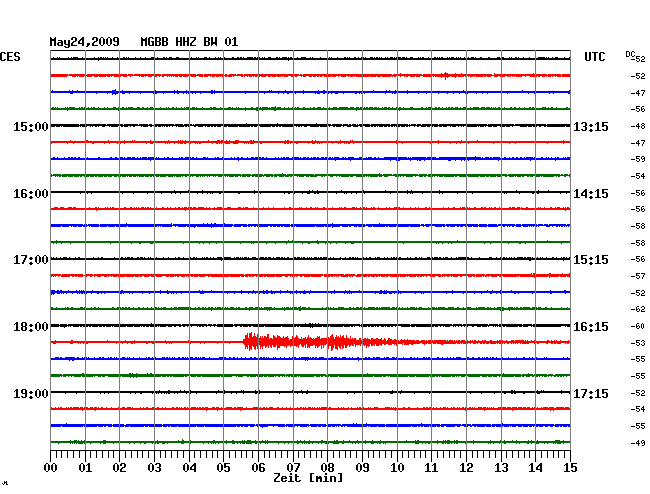Image resolution: width=650 pixels, height=494 pixels.
Task: Click the DC offset value -59
Action: (x=638, y=159)
